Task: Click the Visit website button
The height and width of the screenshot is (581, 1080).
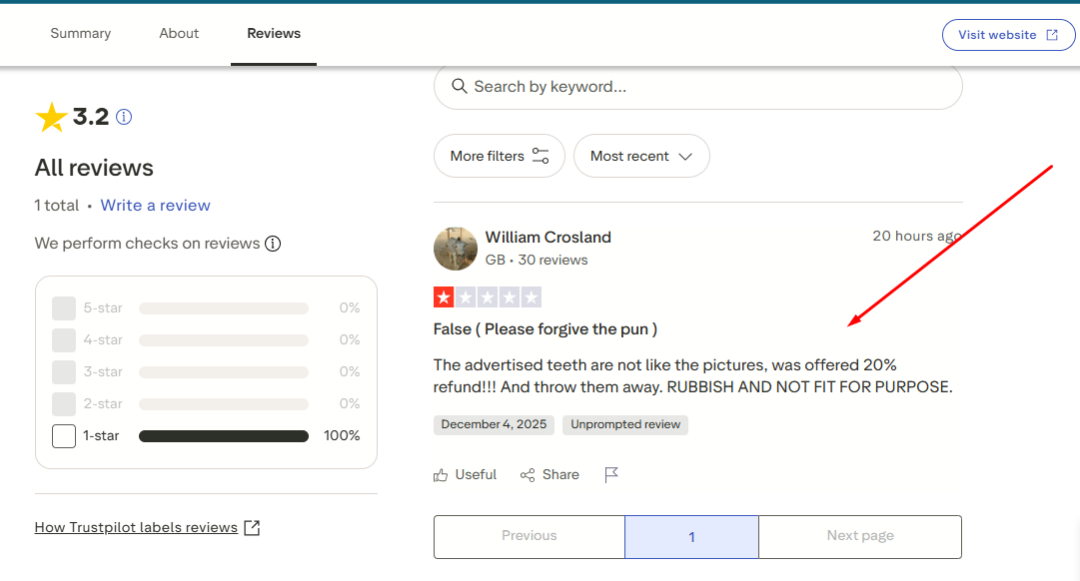Action: (x=1008, y=34)
